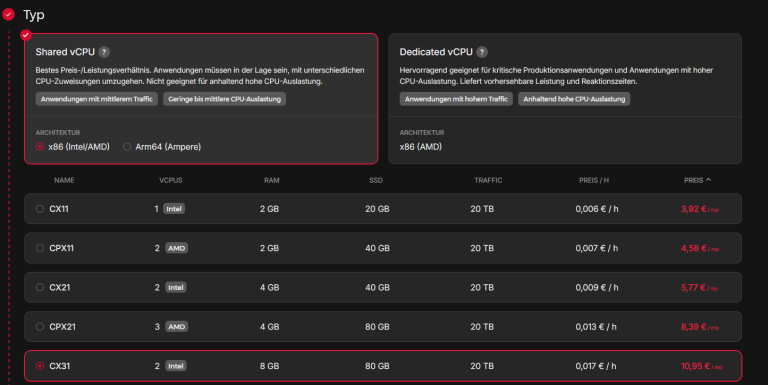768x385 pixels.
Task: Click the 4,58 € monthly price
Action: click(699, 248)
